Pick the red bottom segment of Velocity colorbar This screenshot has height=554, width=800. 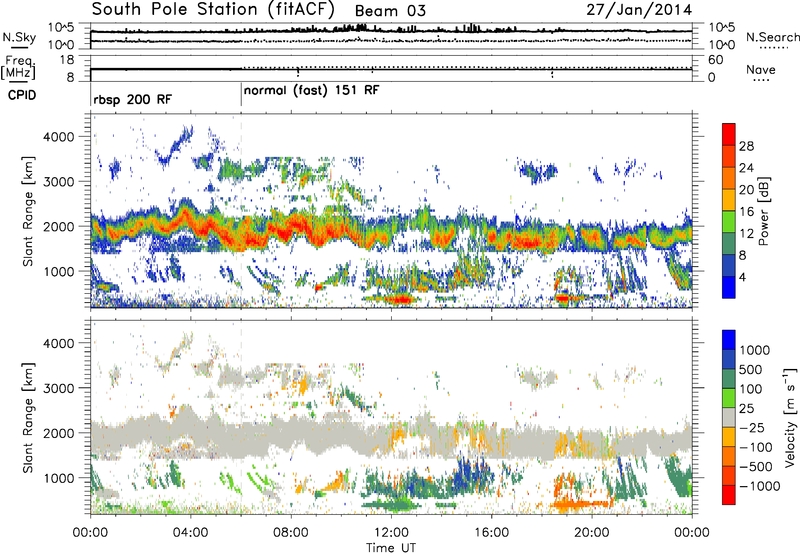click(729, 495)
